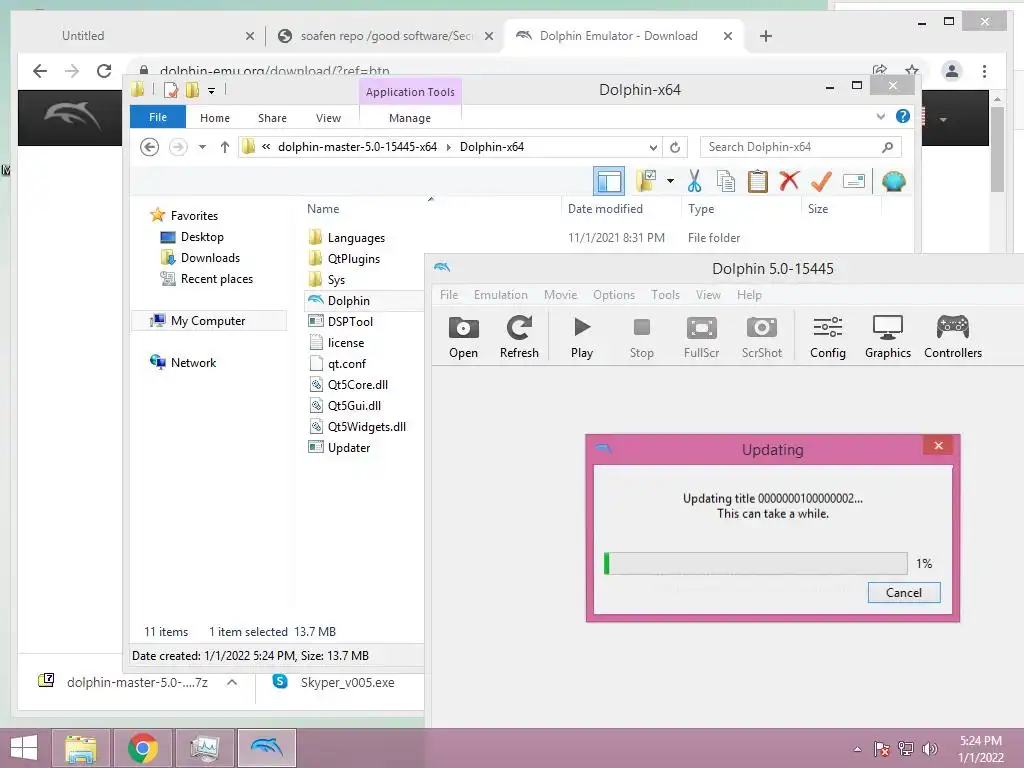
Task: Open the File tab in Explorer
Action: [x=158, y=117]
